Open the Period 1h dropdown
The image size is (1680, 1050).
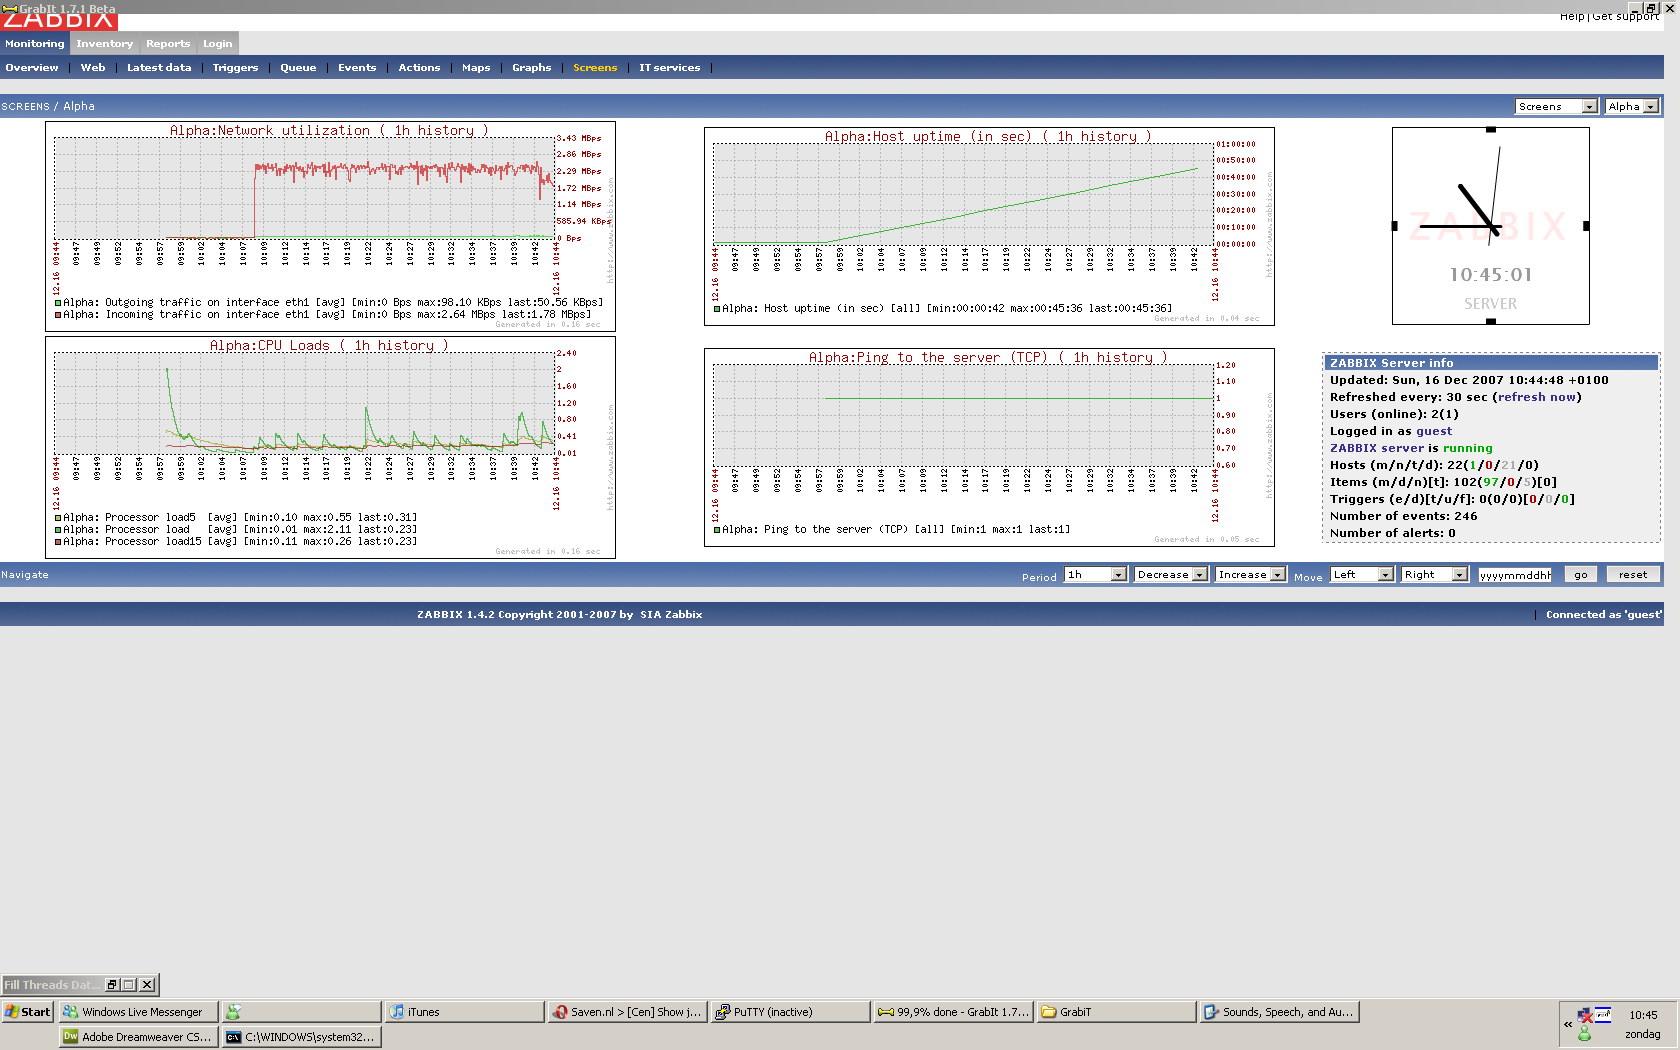point(1096,575)
